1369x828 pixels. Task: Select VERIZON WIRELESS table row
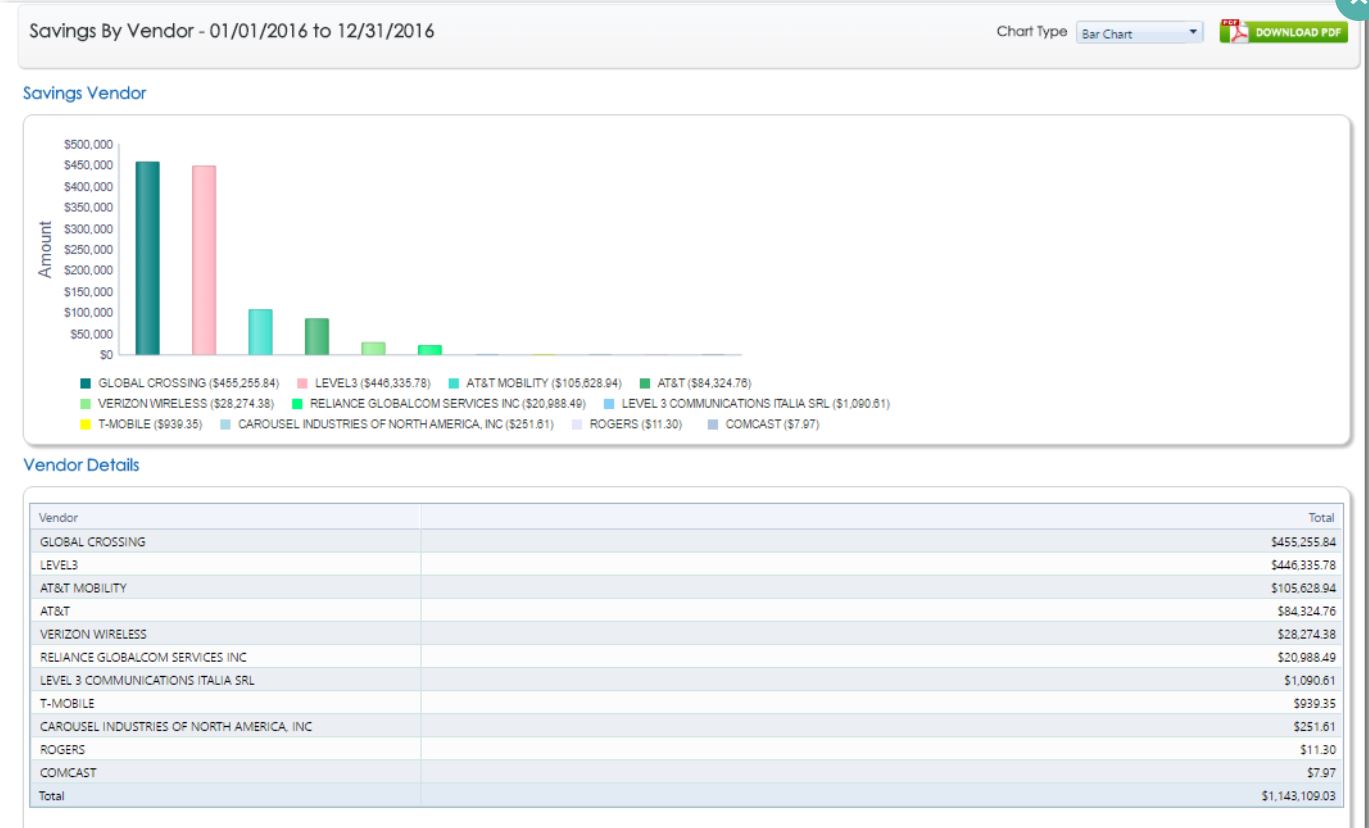pos(685,633)
